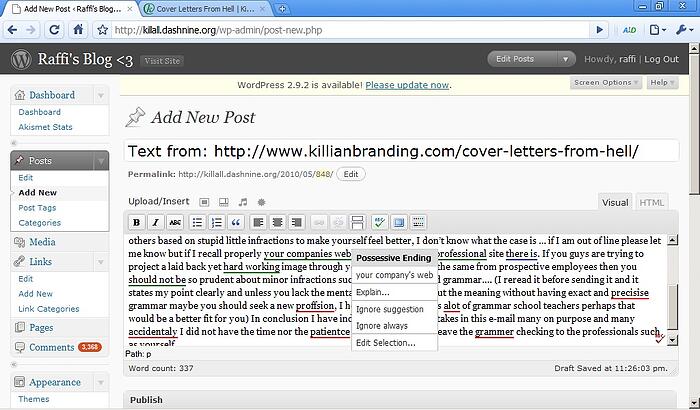This screenshot has height=410, width=700.
Task: Open the browser wrench settings menu
Action: [x=683, y=30]
